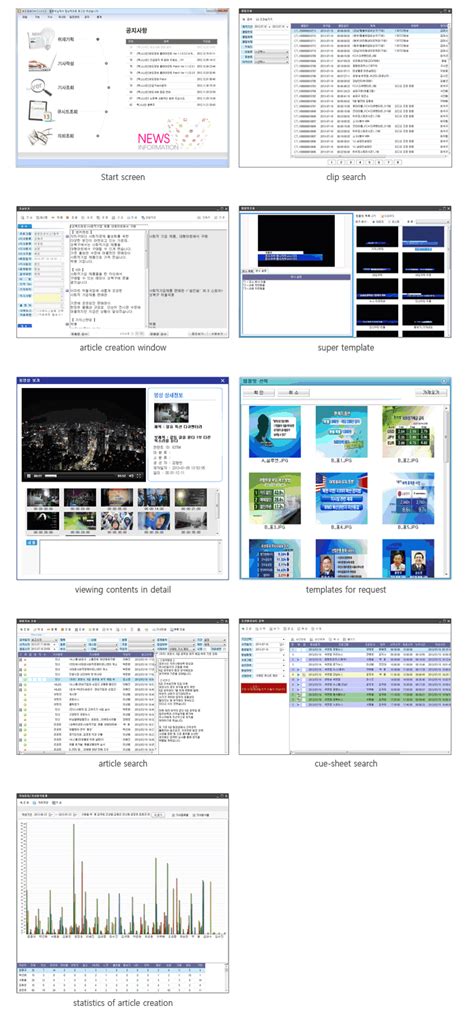This screenshot has height=1023, width=474.
Task: Select template thumbnail B_표3.JPG
Action: [274, 498]
